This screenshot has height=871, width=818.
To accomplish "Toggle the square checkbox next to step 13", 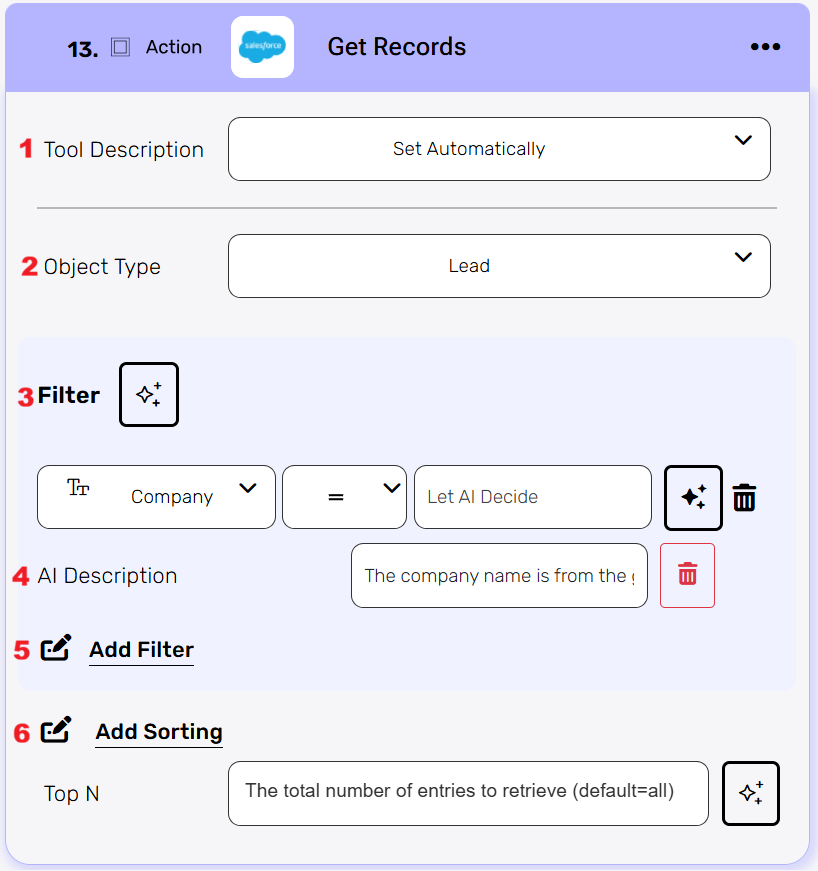I will (120, 47).
